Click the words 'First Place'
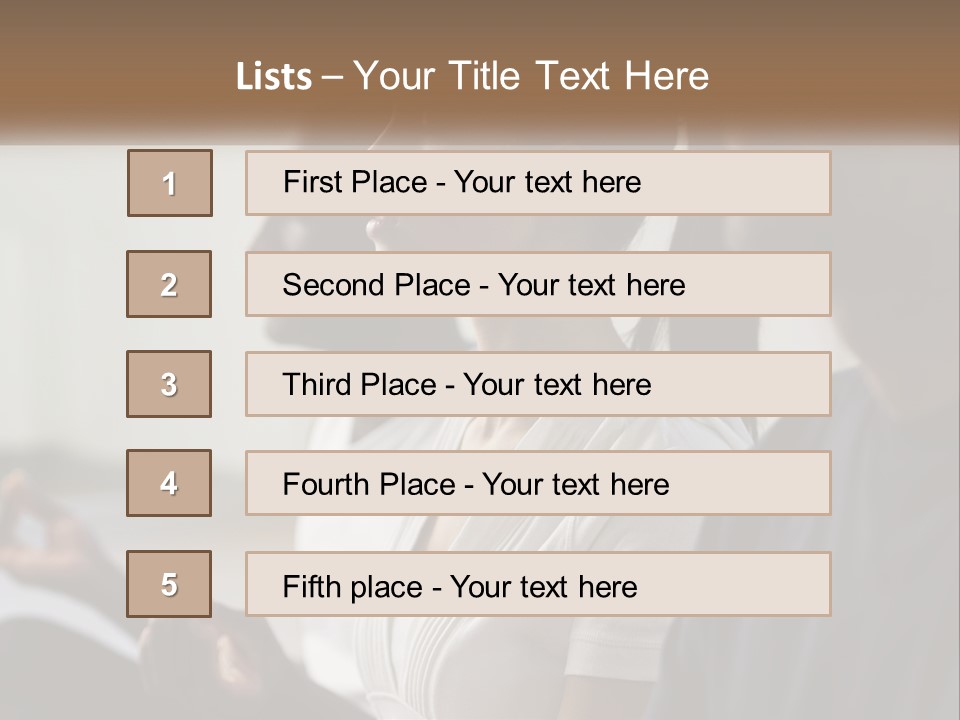Image resolution: width=960 pixels, height=720 pixels. click(357, 182)
